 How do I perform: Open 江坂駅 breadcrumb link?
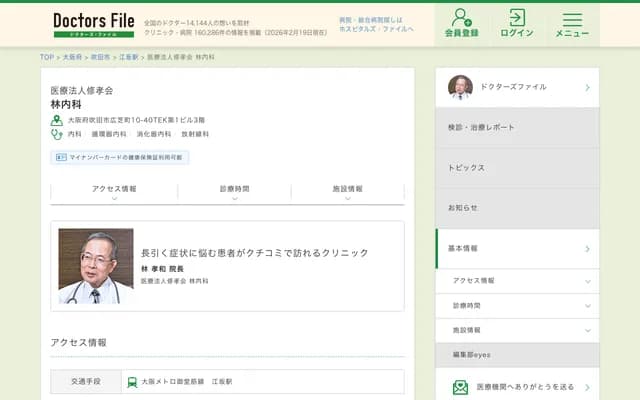129,57
